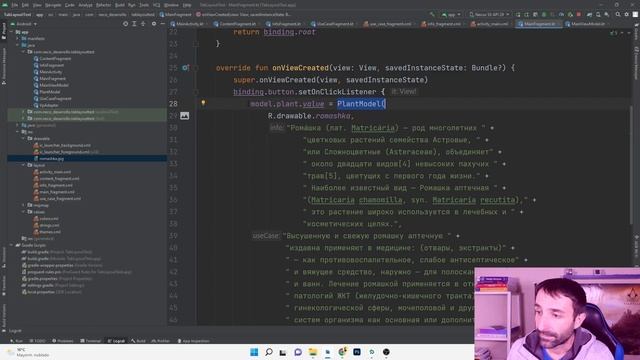Open the Help menu

pos(187,5)
